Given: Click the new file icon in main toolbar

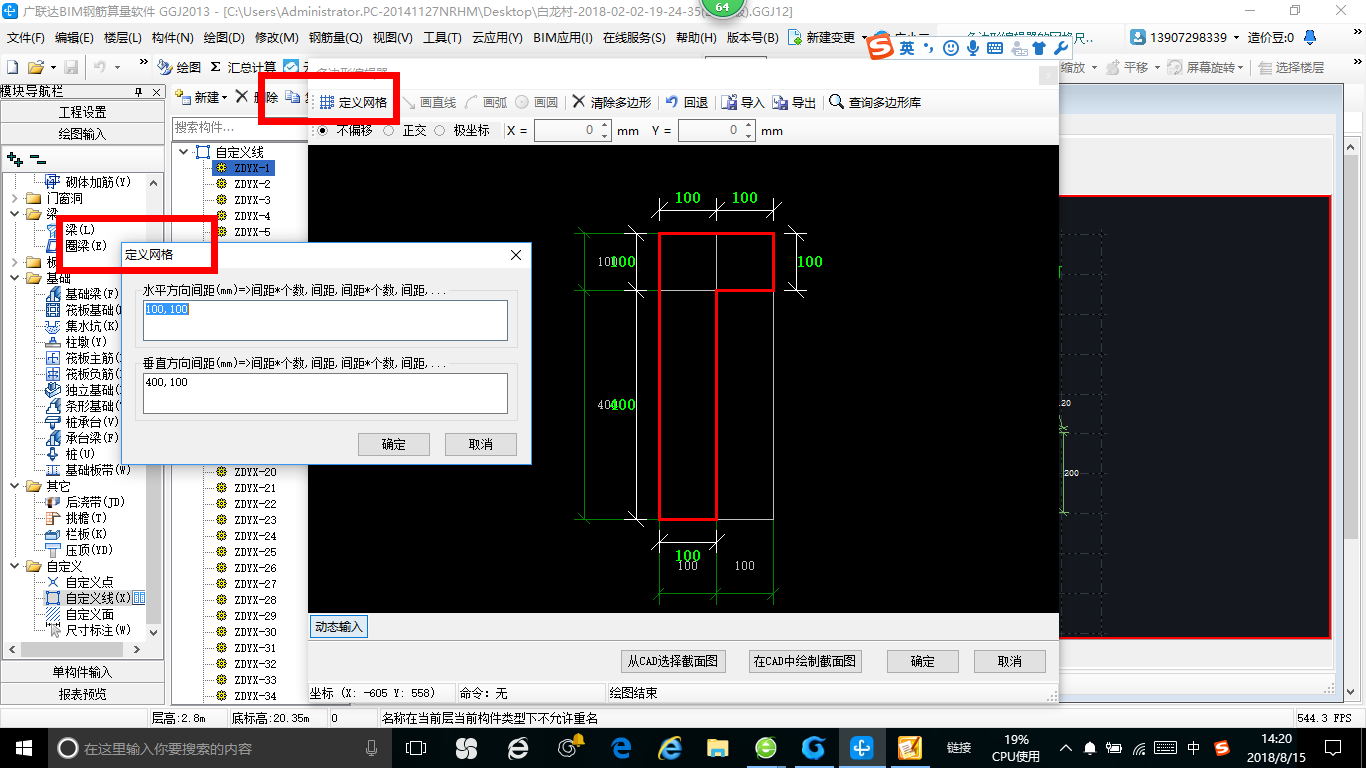Looking at the screenshot, I should tap(12, 67).
